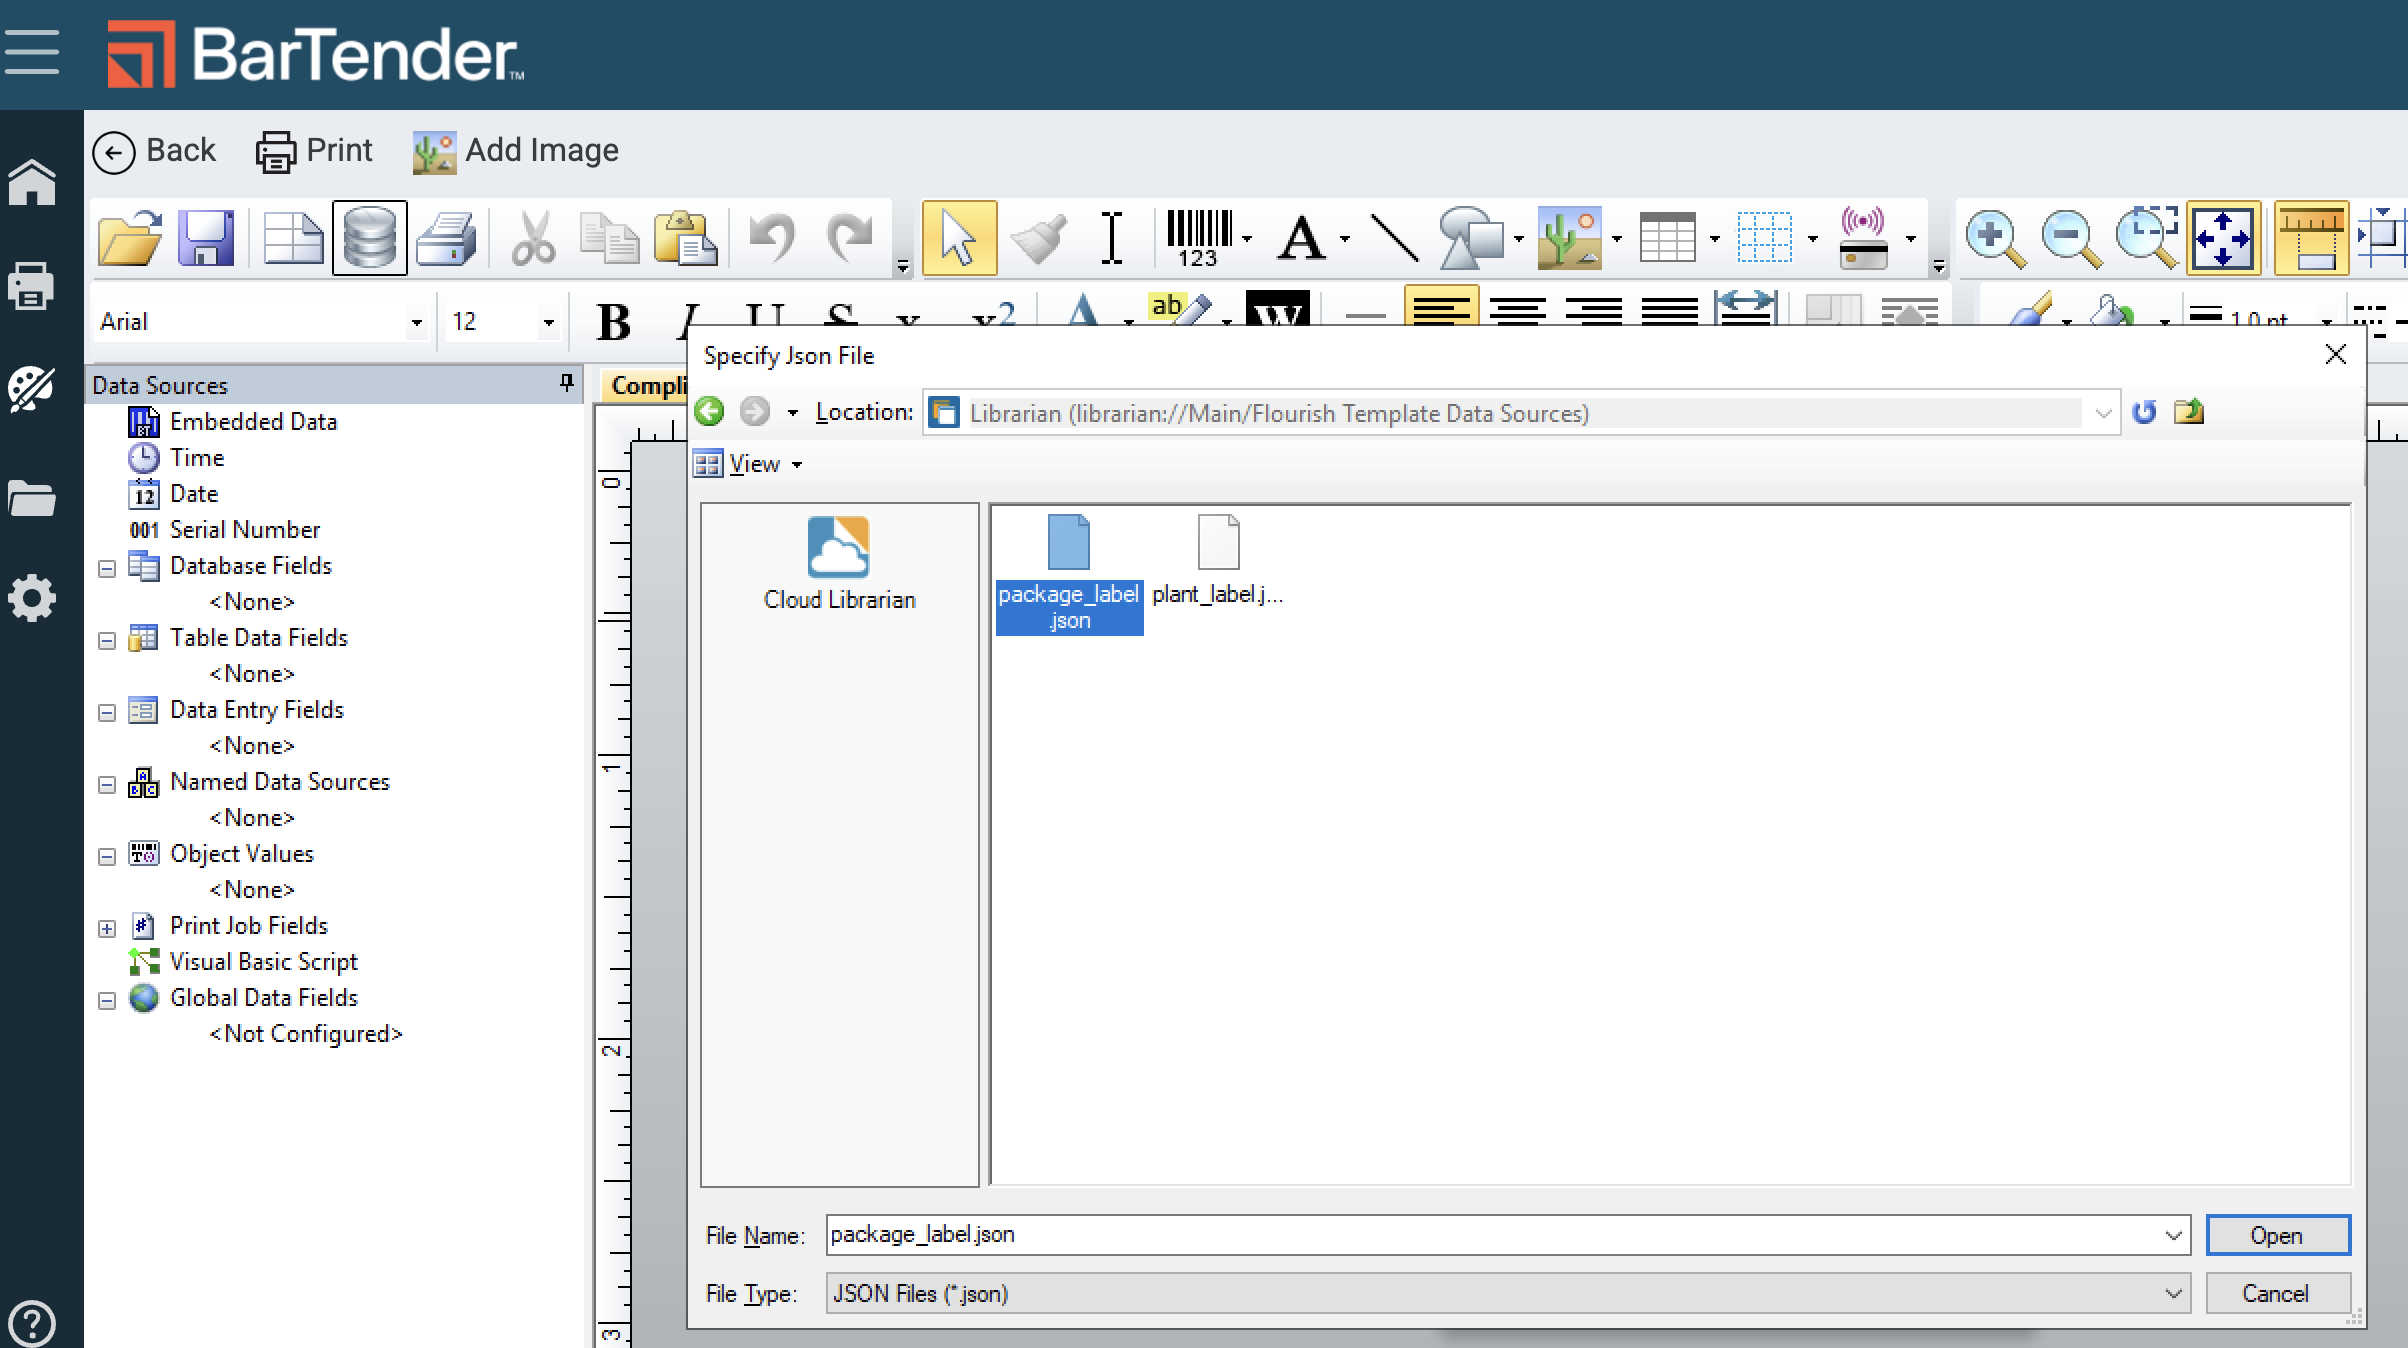This screenshot has height=1348, width=2408.
Task: Click the barcode tool icon
Action: [1199, 238]
